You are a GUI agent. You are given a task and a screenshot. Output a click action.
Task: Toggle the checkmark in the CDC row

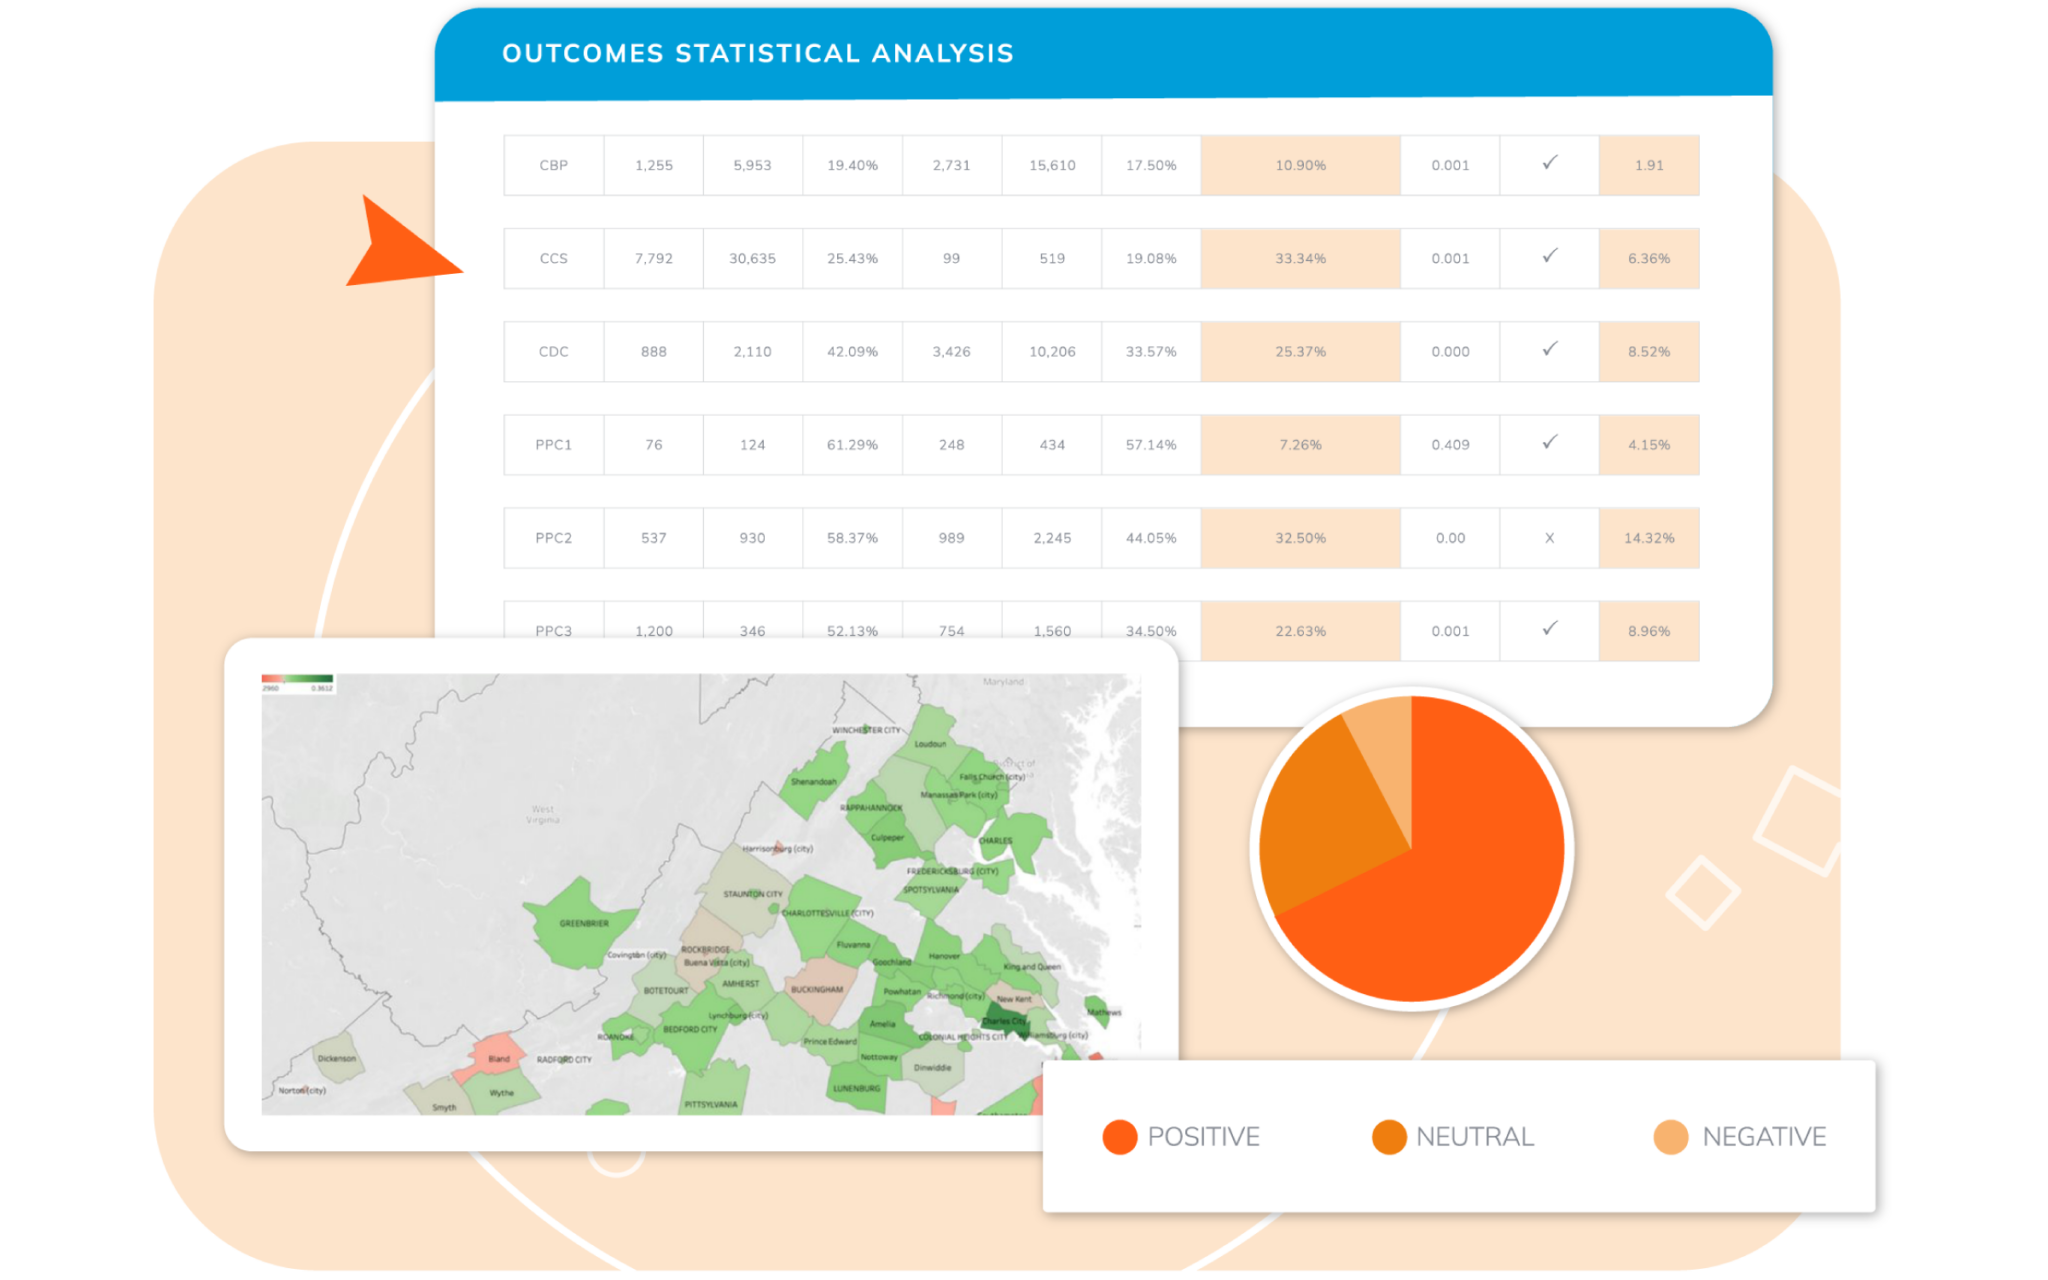coord(1548,351)
